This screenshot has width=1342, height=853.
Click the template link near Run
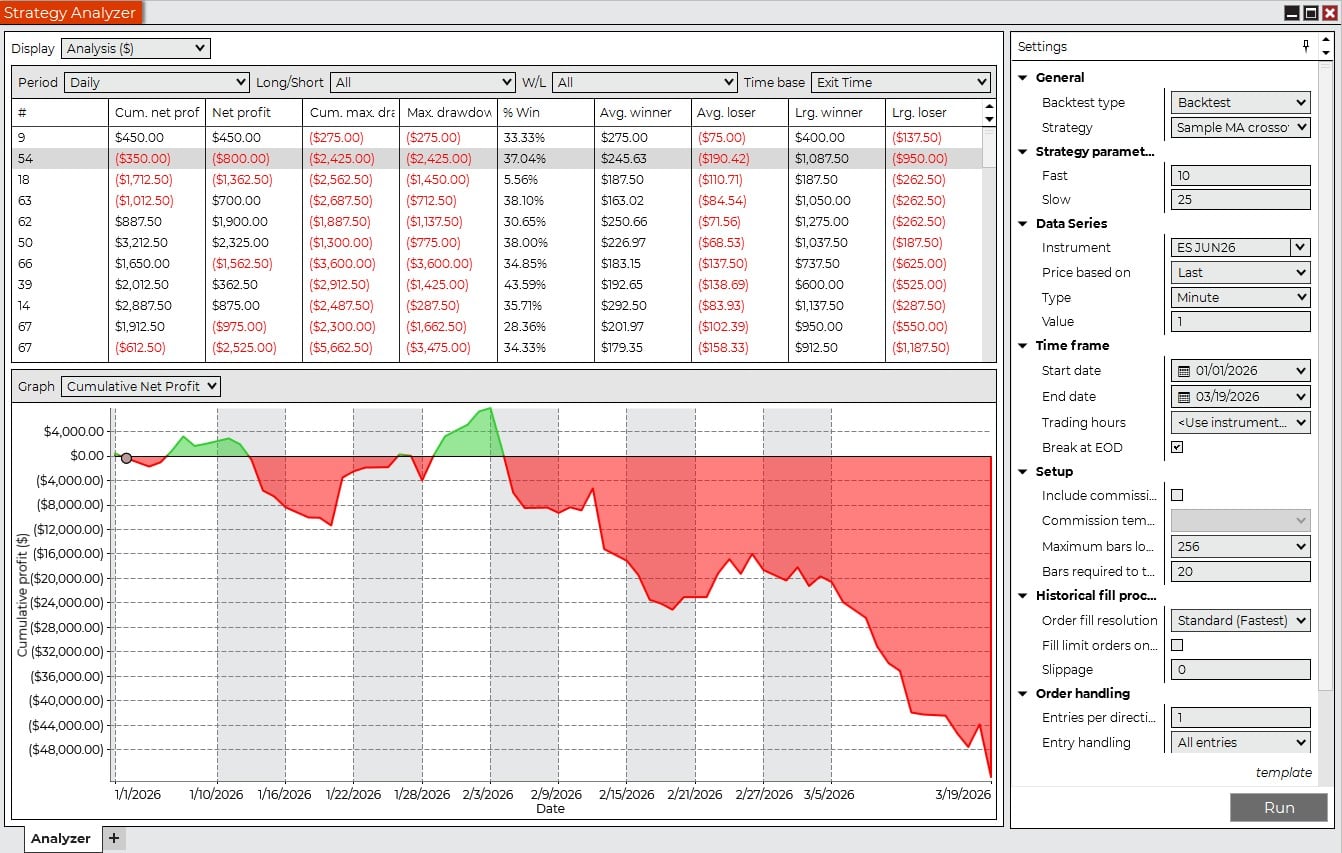[x=1283, y=772]
